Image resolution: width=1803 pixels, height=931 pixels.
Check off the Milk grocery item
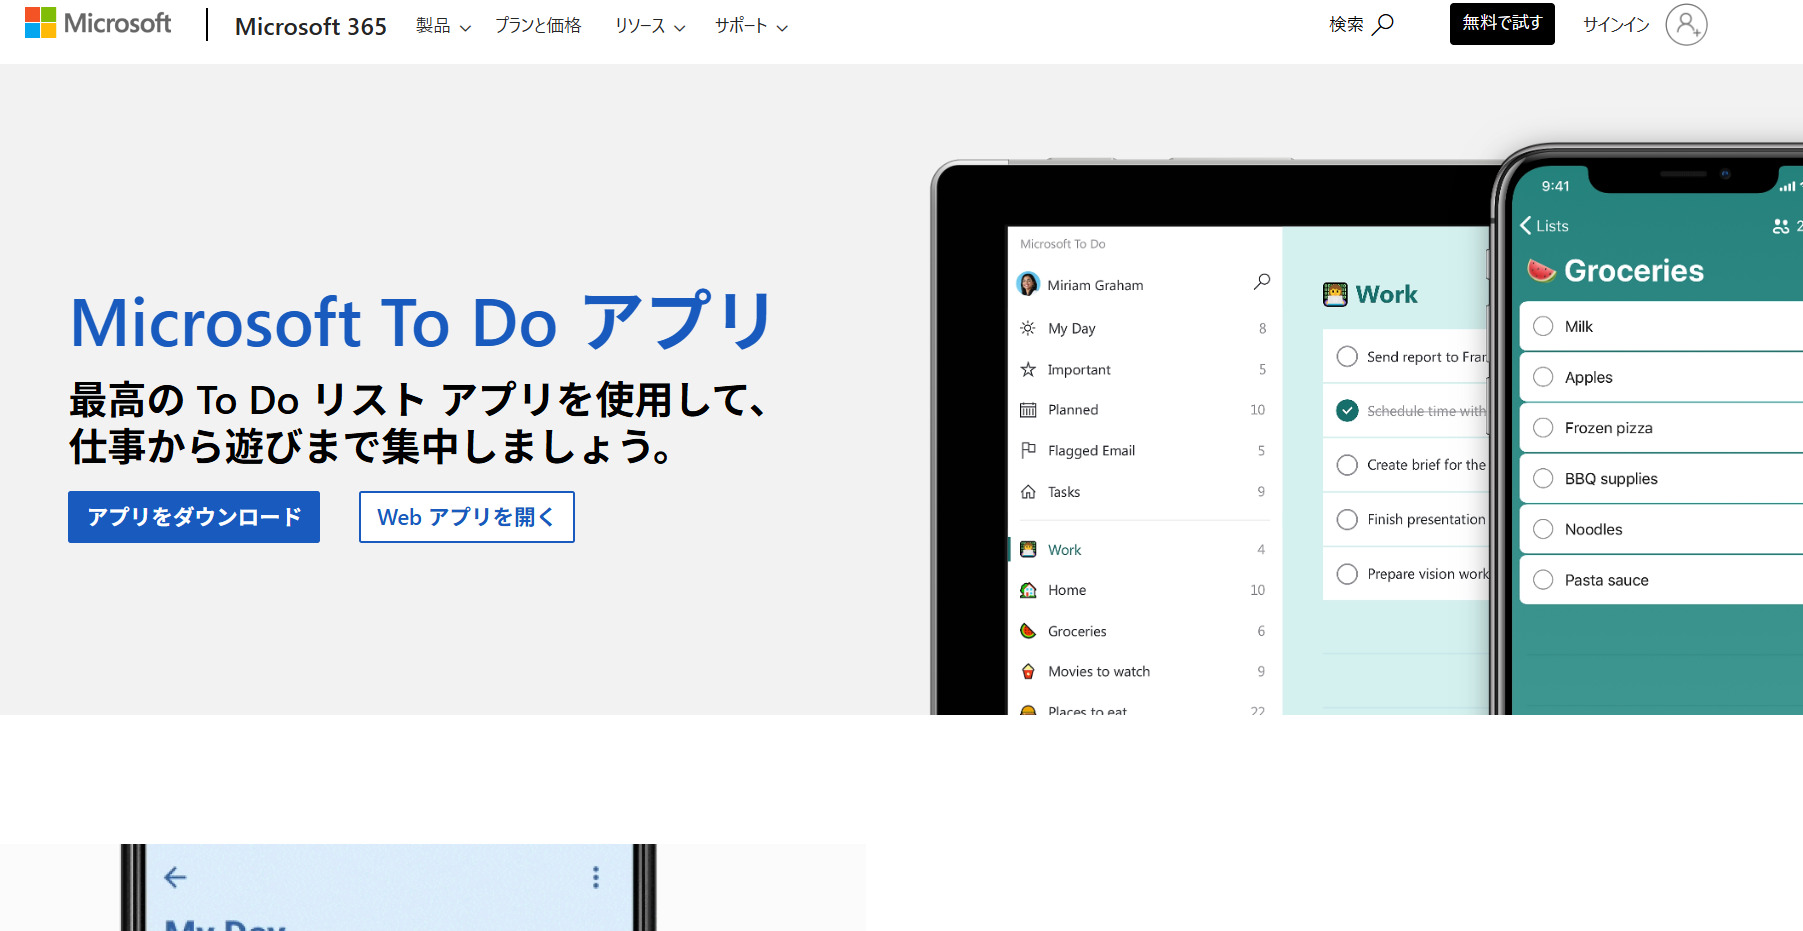point(1544,326)
